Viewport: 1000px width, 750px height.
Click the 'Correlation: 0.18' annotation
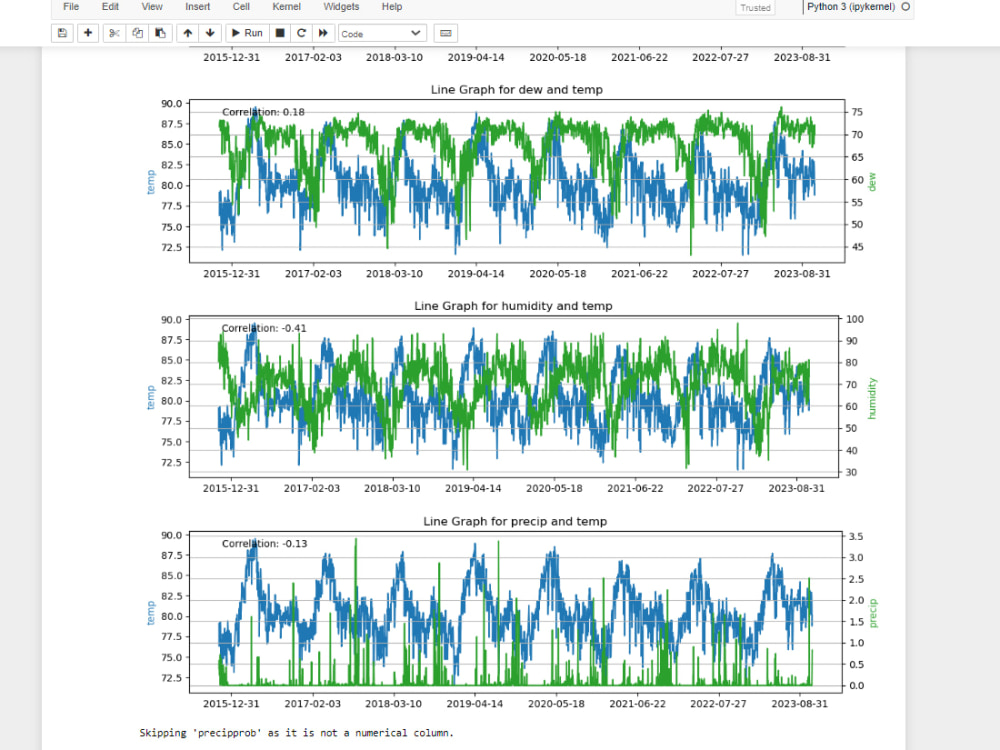tap(263, 112)
